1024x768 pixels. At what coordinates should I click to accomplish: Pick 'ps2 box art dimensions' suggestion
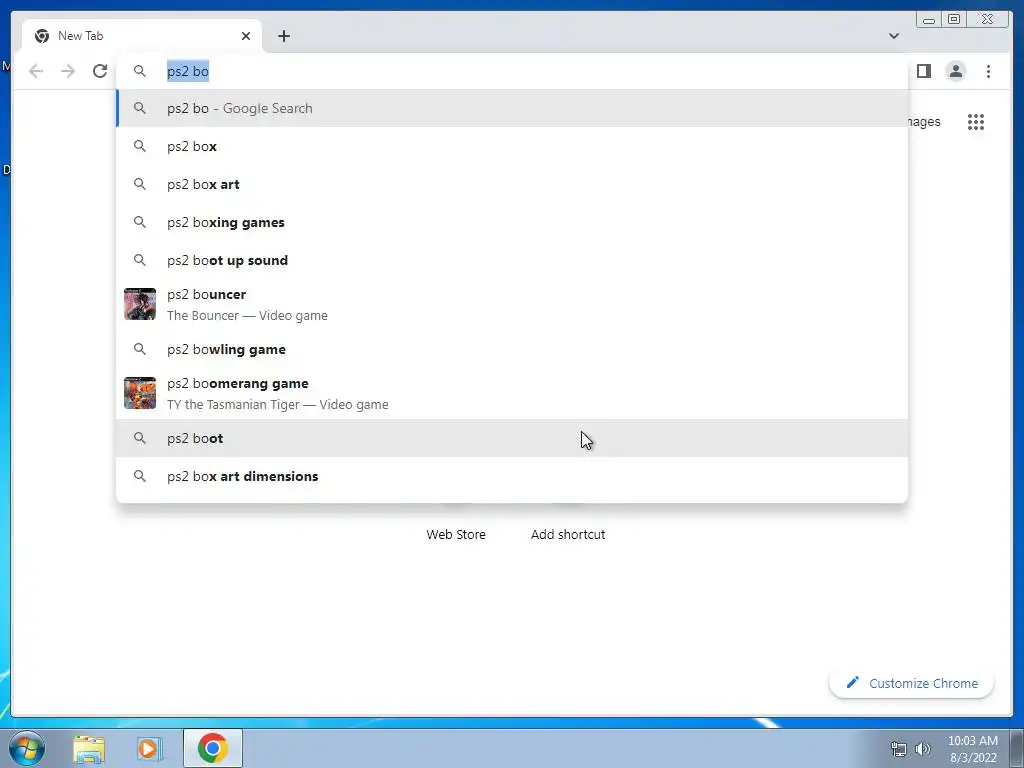pyautogui.click(x=512, y=476)
